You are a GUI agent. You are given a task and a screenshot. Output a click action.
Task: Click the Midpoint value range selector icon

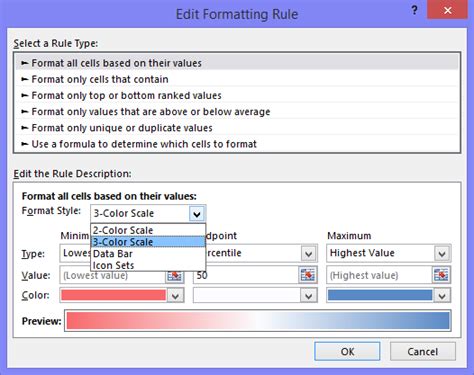pos(308,275)
